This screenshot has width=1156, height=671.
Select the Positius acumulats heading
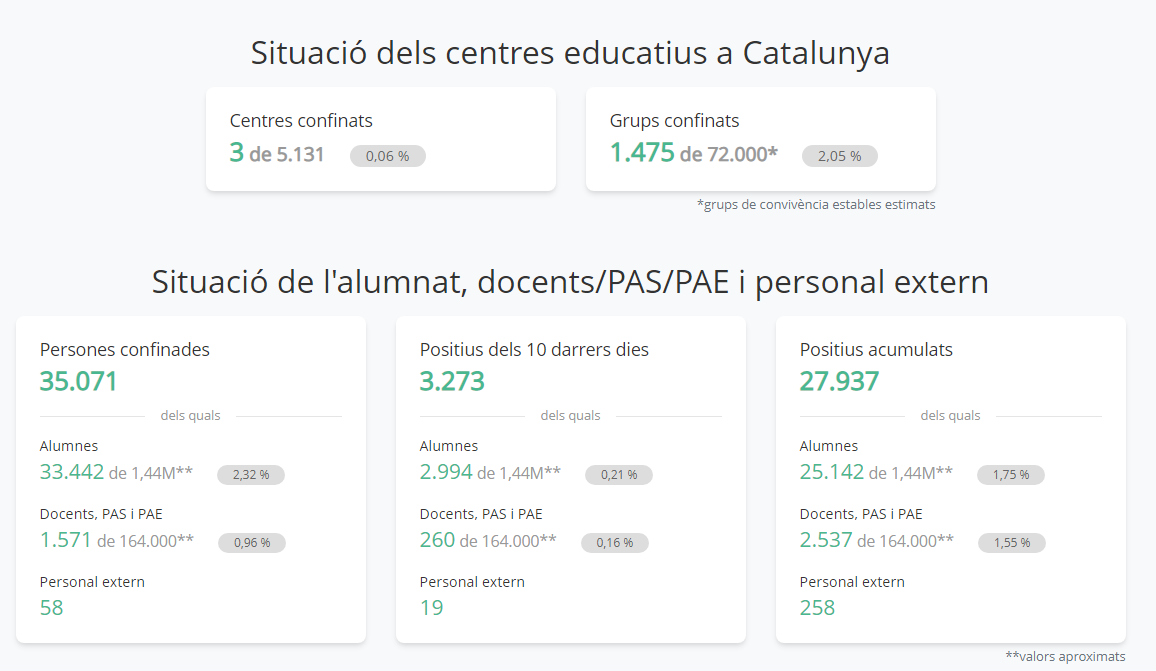pyautogui.click(x=876, y=350)
